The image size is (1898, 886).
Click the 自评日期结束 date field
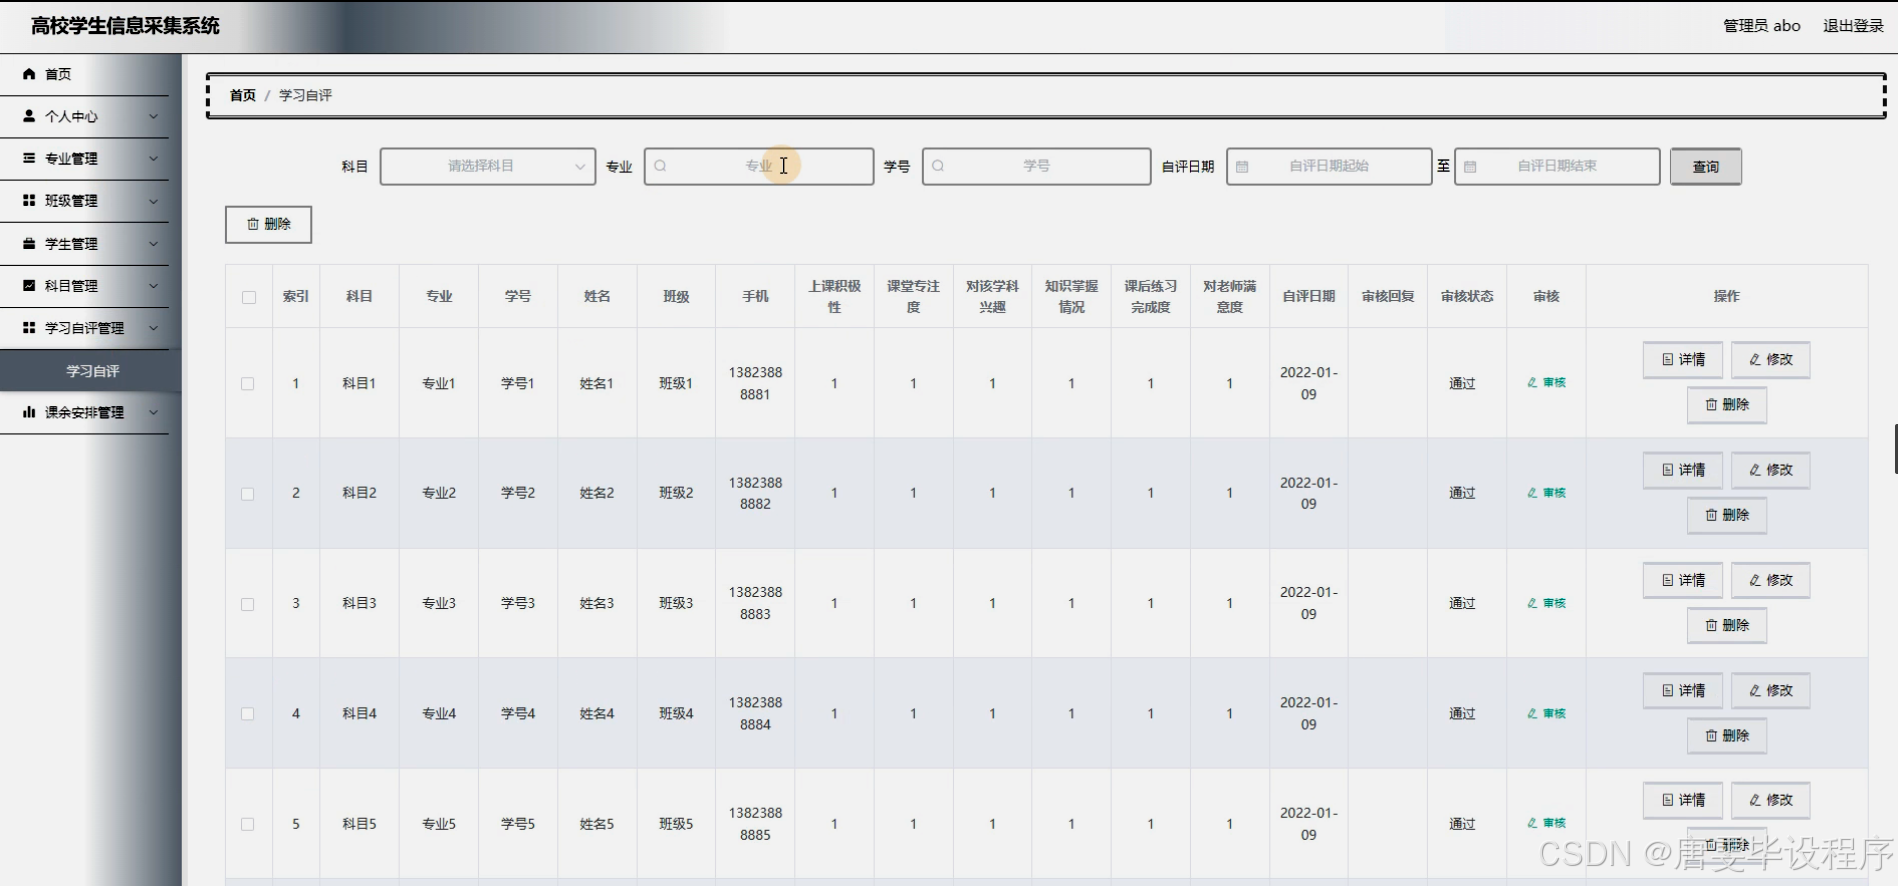coord(1557,166)
